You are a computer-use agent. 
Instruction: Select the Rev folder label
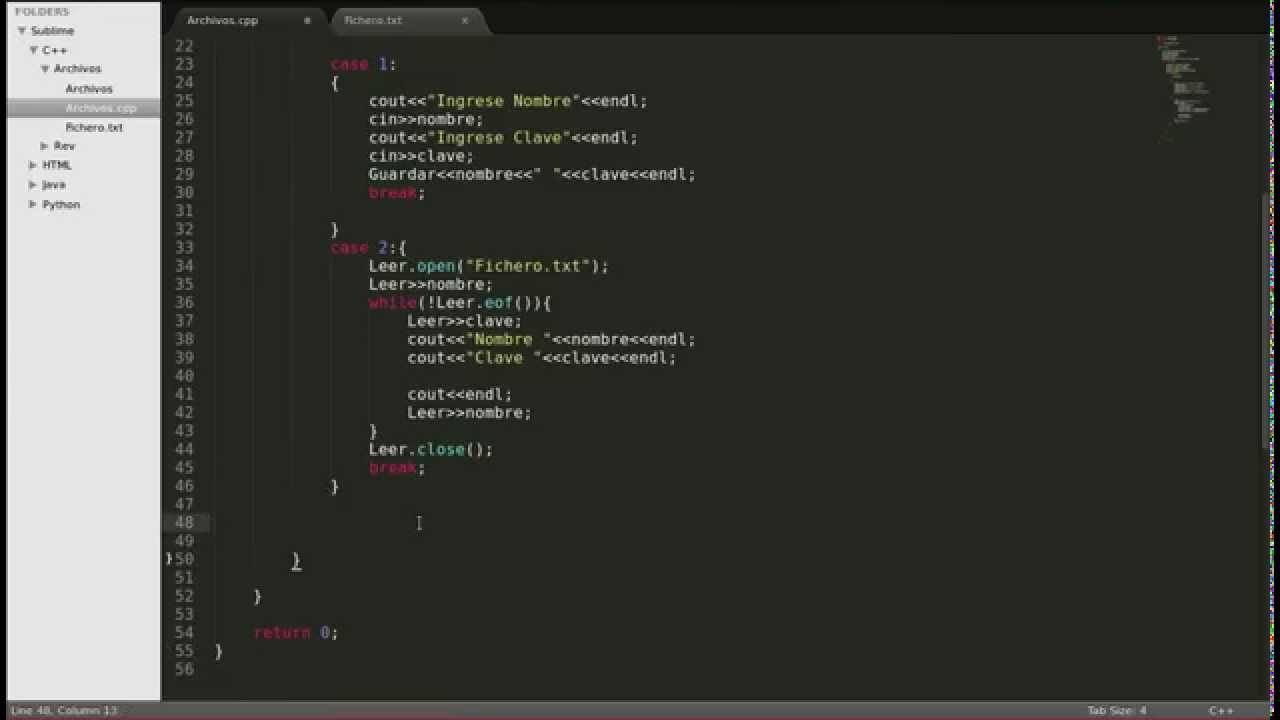[x=64, y=146]
